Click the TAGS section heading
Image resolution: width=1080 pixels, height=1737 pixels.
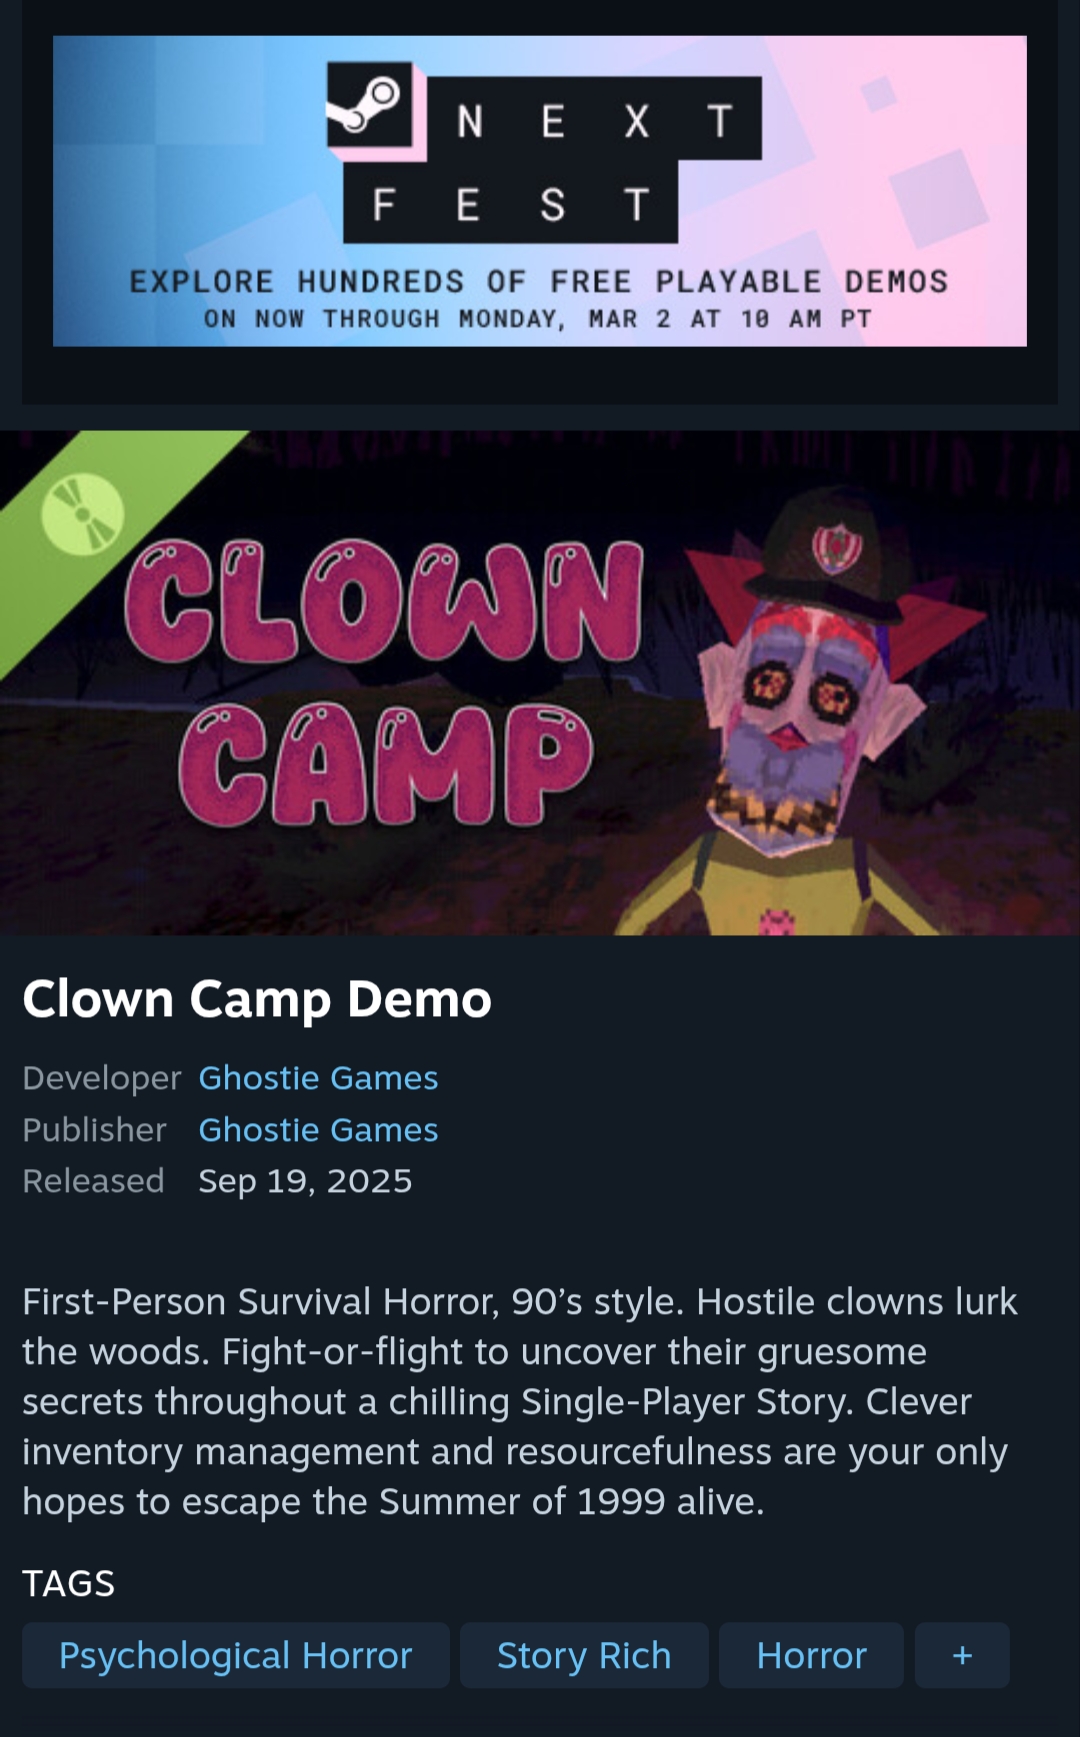[69, 1583]
